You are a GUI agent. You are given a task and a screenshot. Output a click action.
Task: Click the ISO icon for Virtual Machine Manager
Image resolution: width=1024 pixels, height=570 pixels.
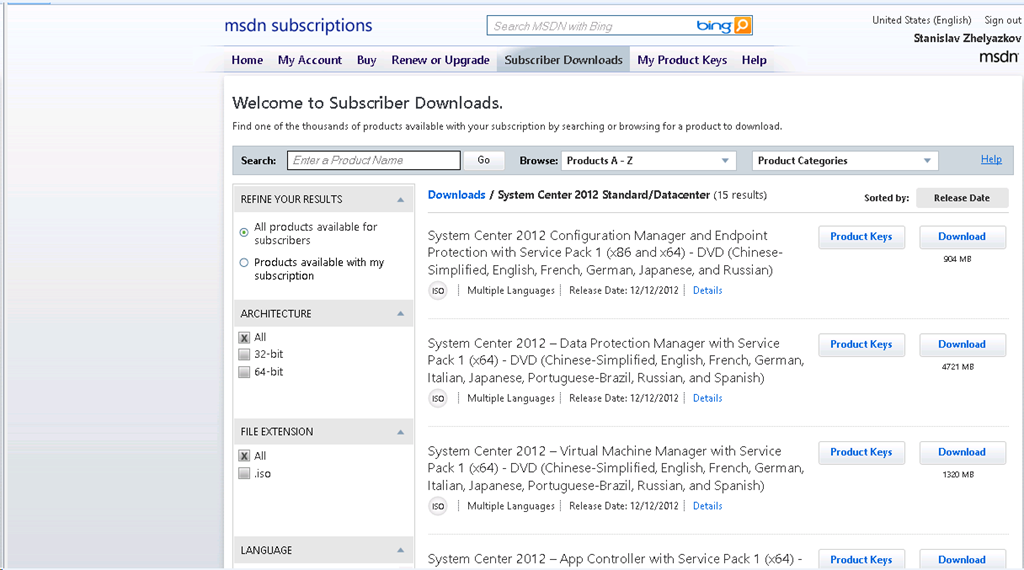point(438,507)
